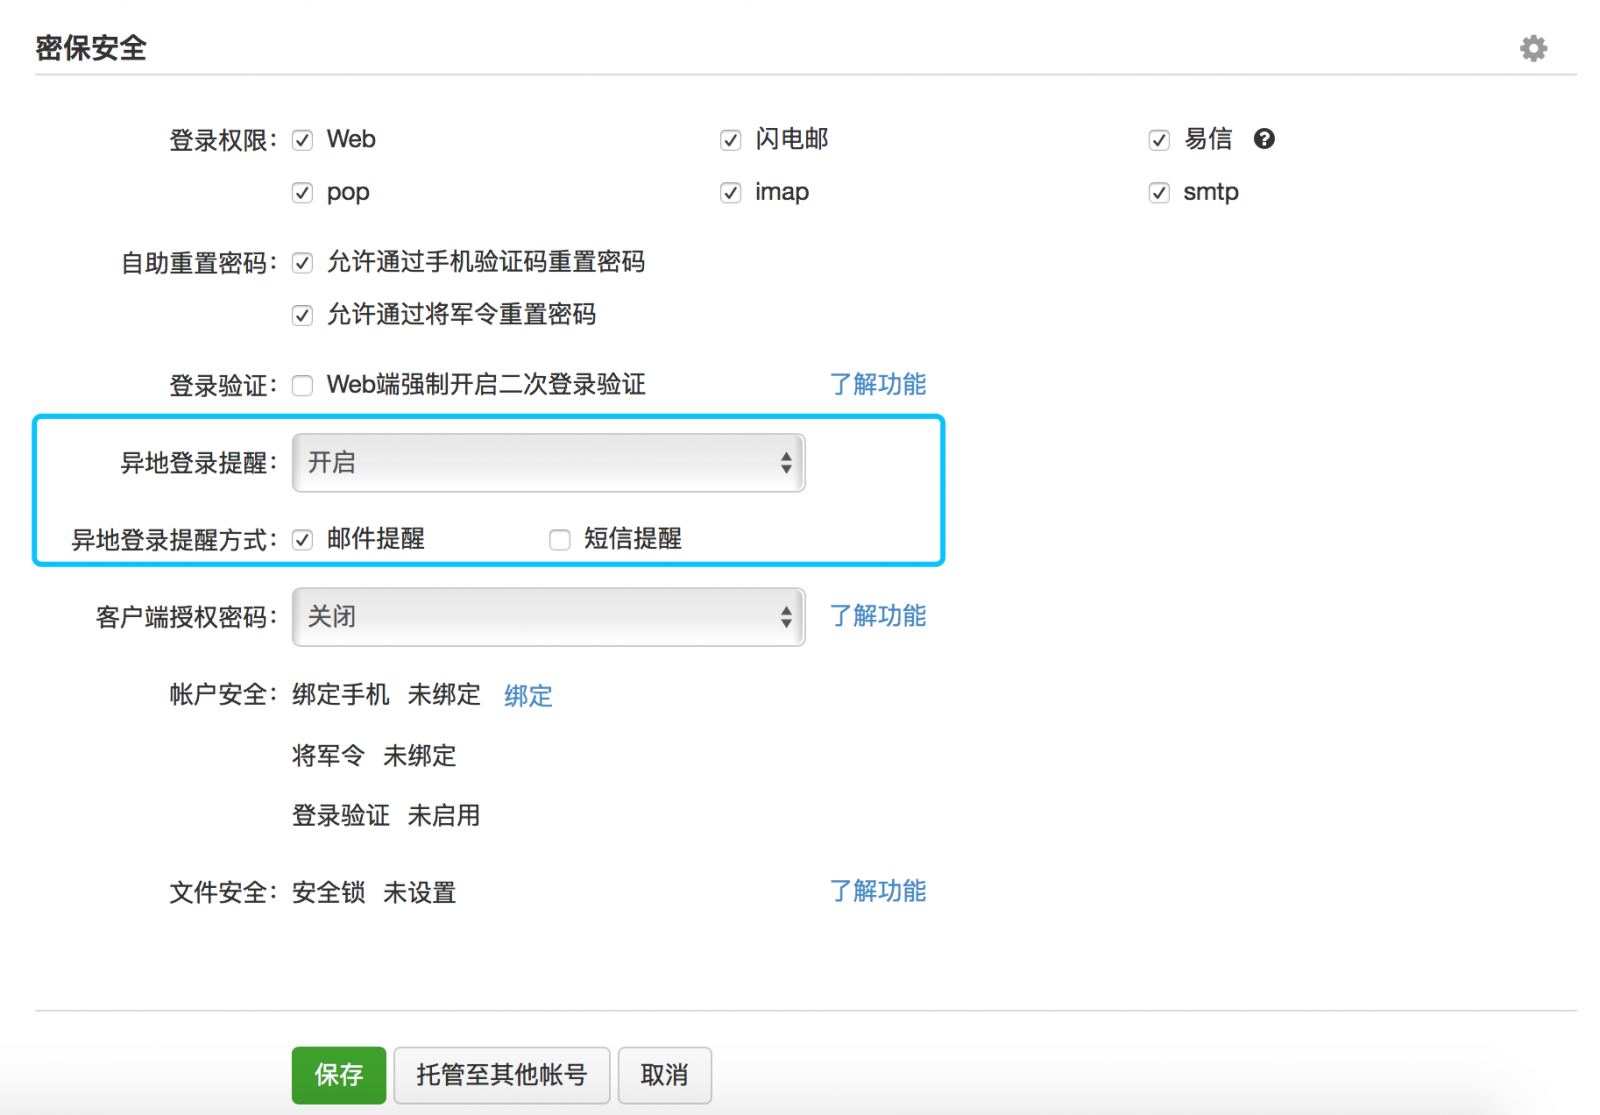Click 了解功能 beside 文件安全

[x=878, y=891]
